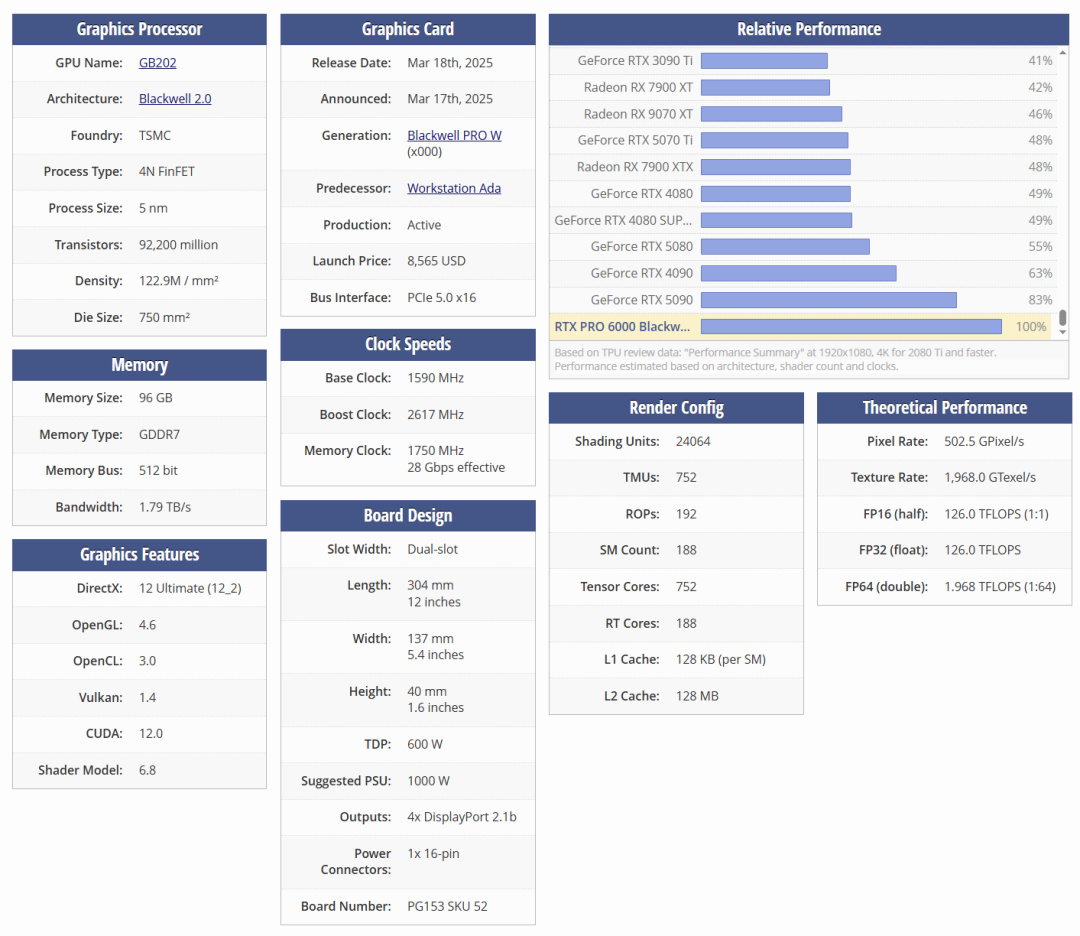Click the 1.968 TFLOPS (1:64) FP64 value
The image size is (1080, 936).
click(999, 587)
